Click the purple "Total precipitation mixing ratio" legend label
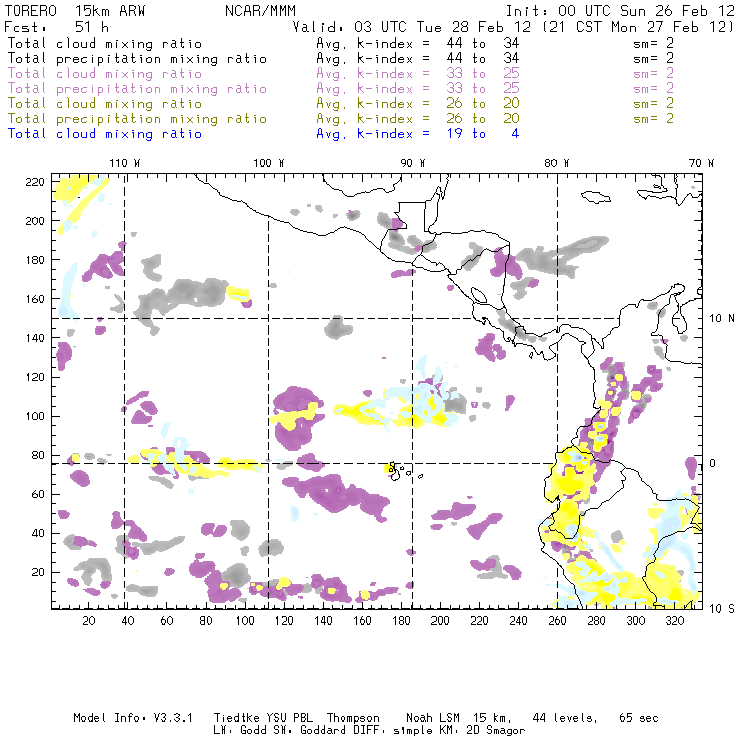This screenshot has width=740, height=740. coord(137,89)
